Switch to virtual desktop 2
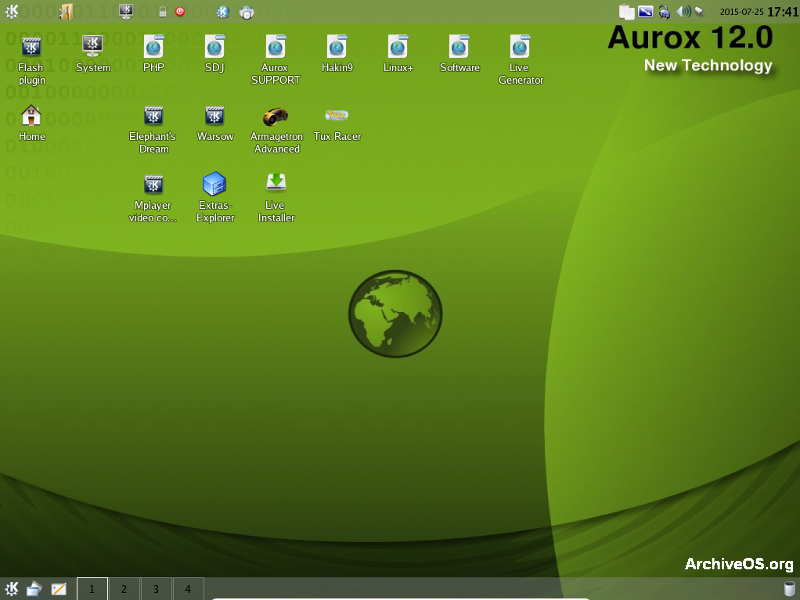The width and height of the screenshot is (800, 600). (124, 589)
